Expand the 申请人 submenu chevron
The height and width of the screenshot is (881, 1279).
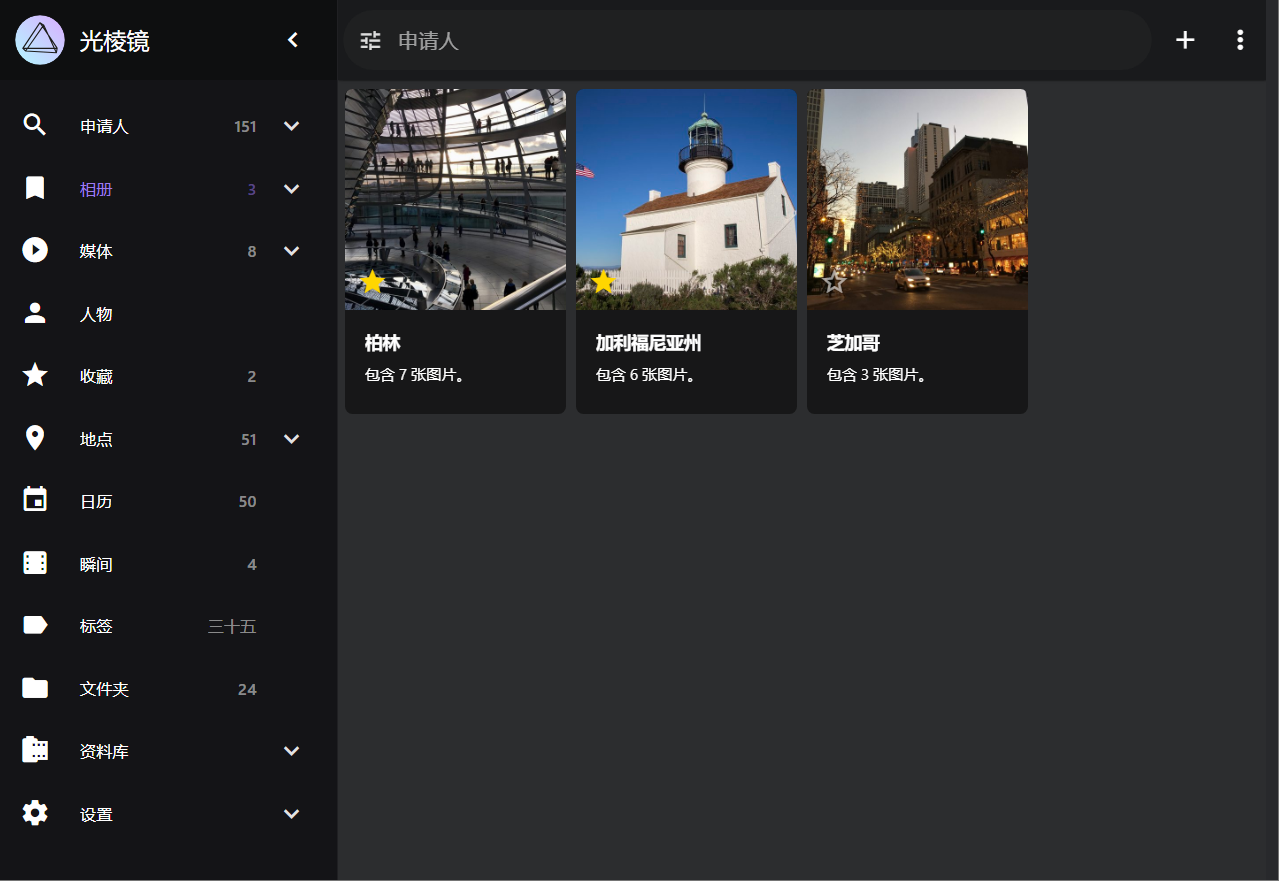click(x=292, y=126)
